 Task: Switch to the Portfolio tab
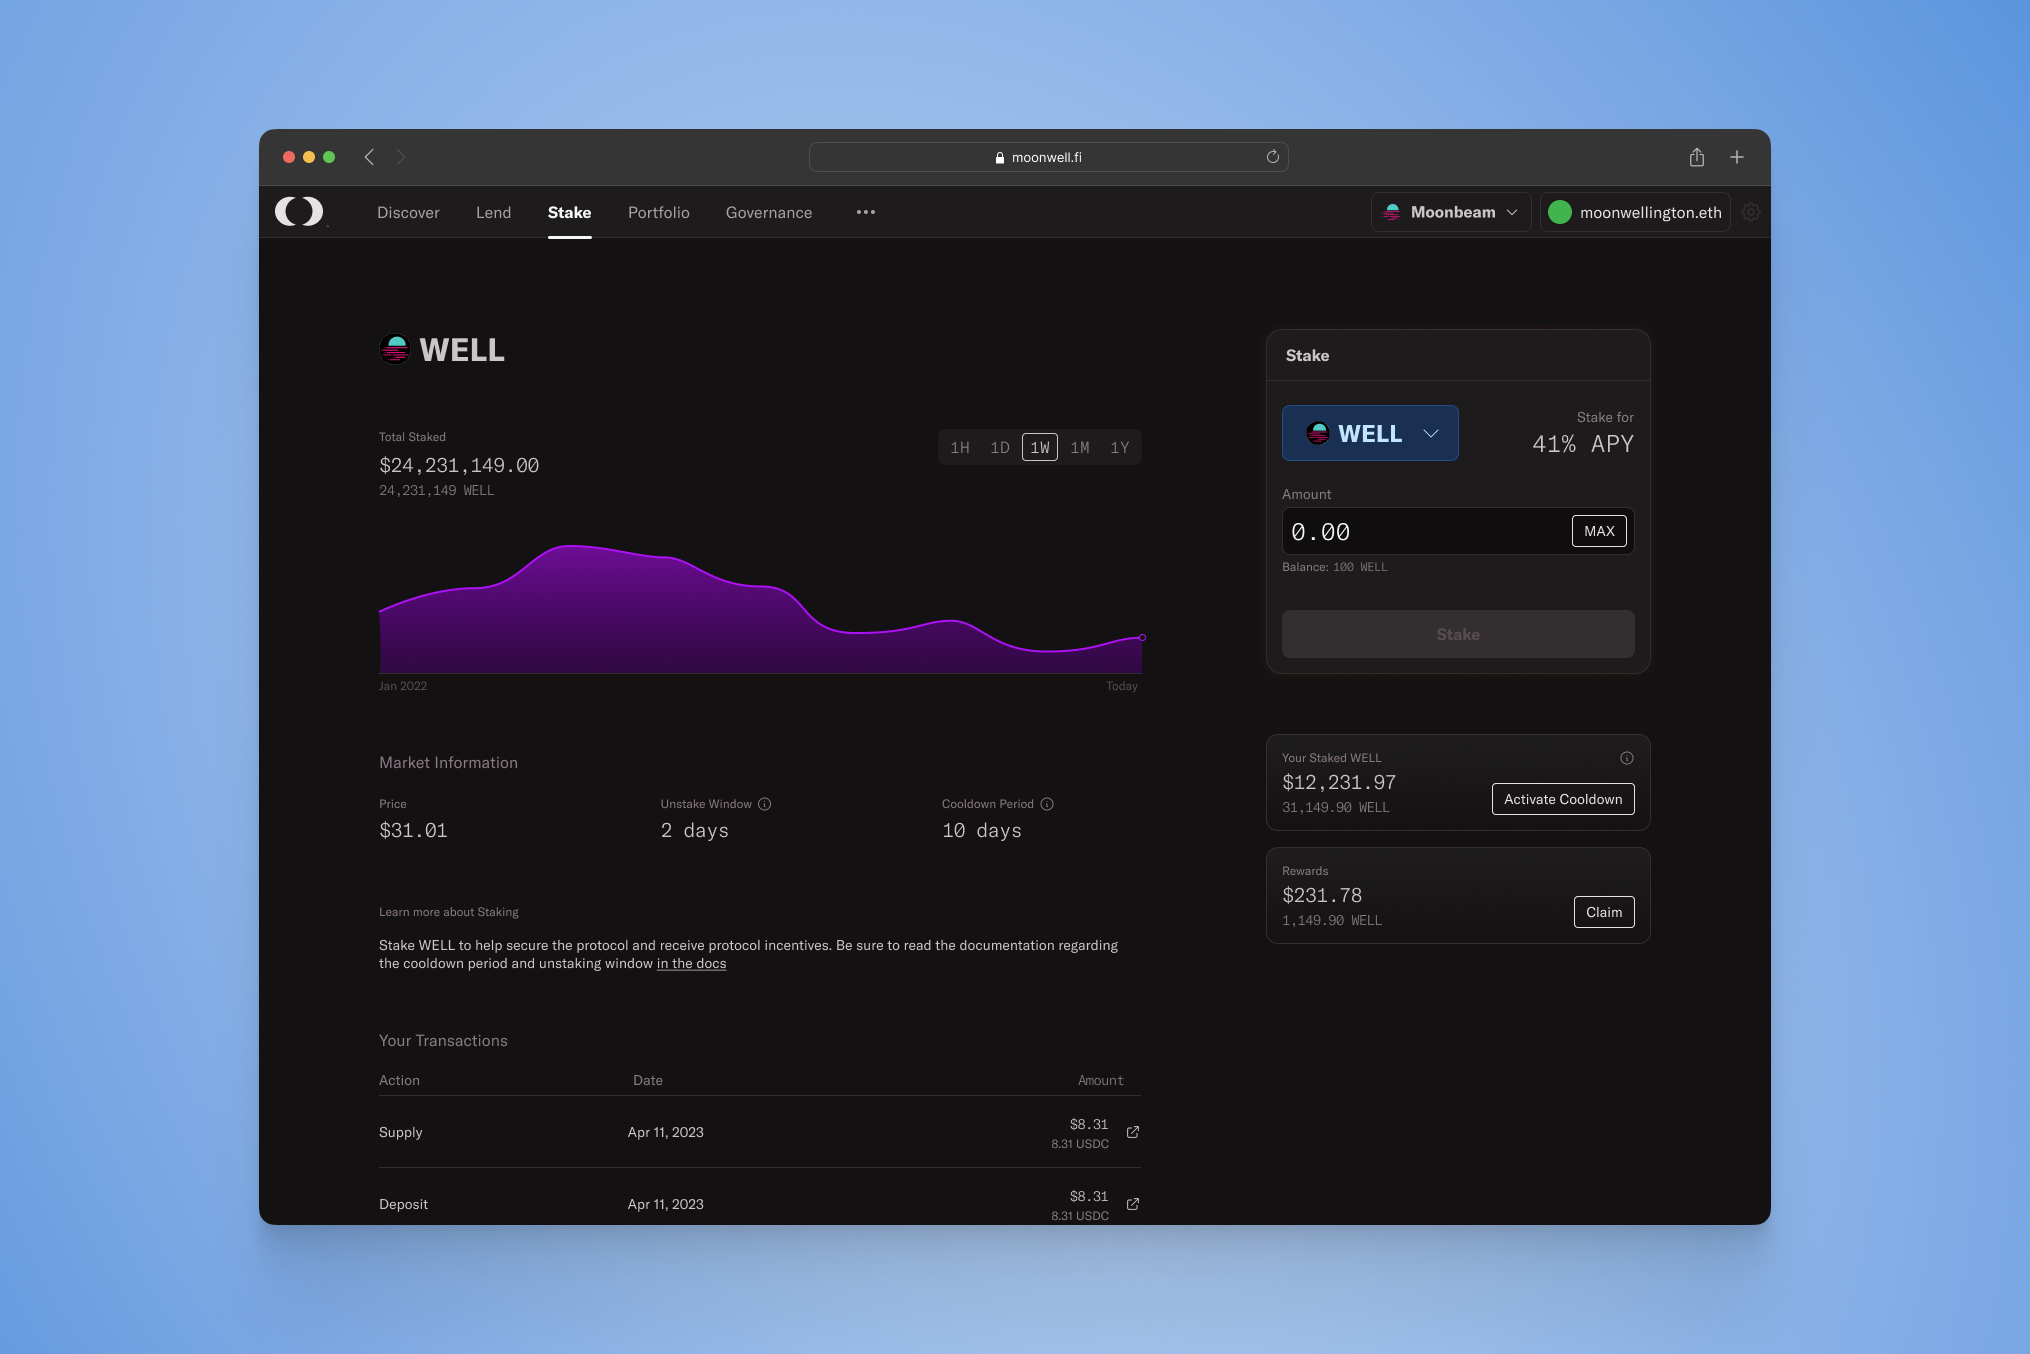658,212
